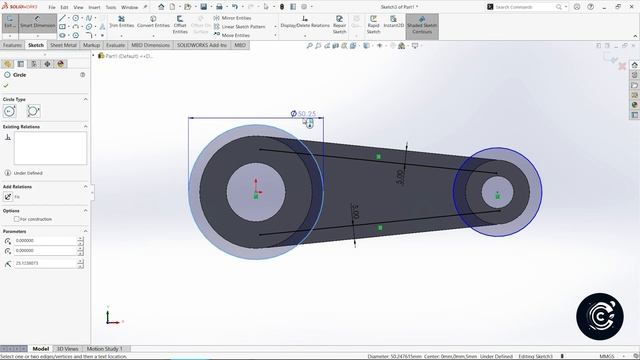Switch to the Features tab
This screenshot has width=640, height=360.
[13, 45]
